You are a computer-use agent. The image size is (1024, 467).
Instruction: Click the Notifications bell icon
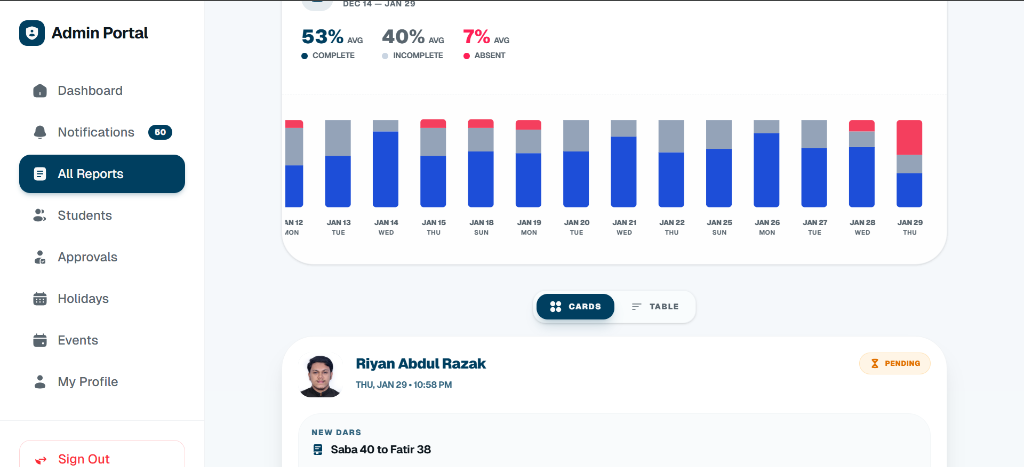coord(40,132)
